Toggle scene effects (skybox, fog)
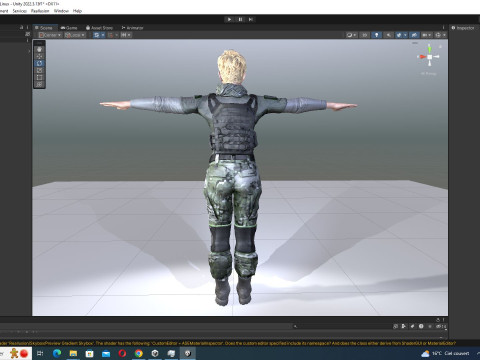The height and width of the screenshot is (360, 480). [399, 35]
